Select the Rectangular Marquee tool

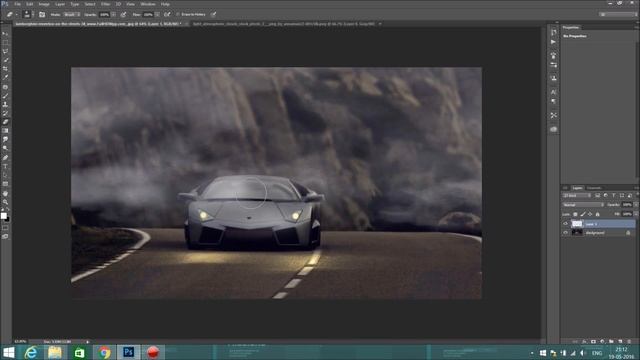(x=5, y=42)
